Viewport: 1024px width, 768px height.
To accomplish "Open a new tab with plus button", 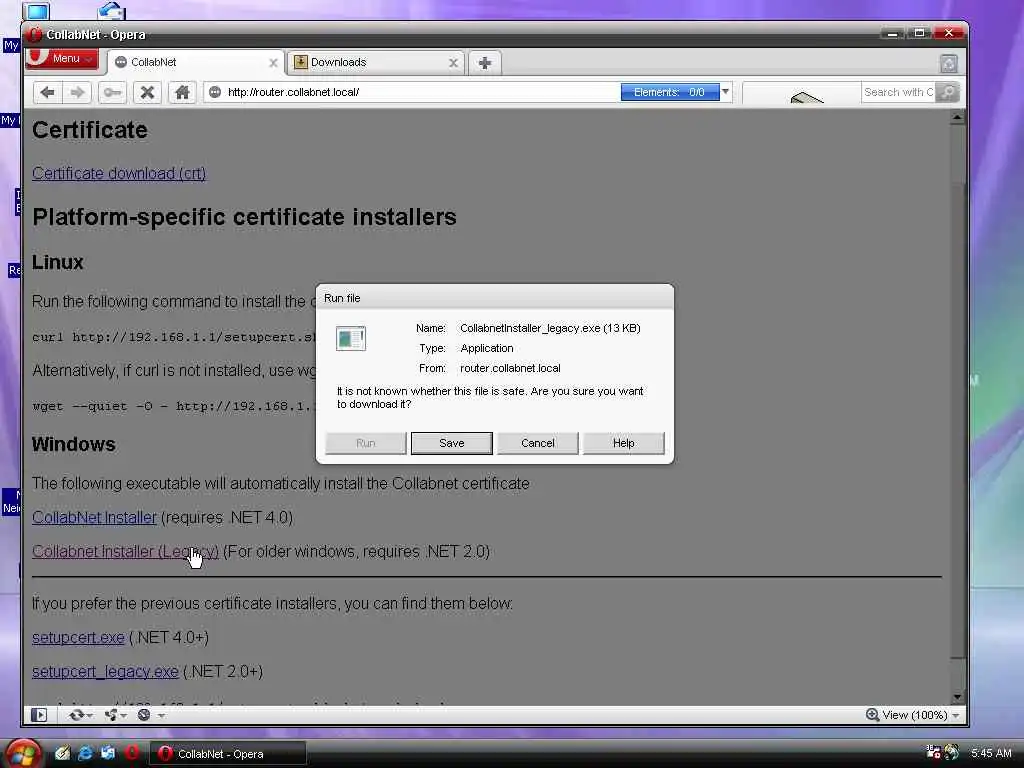I will coord(485,63).
